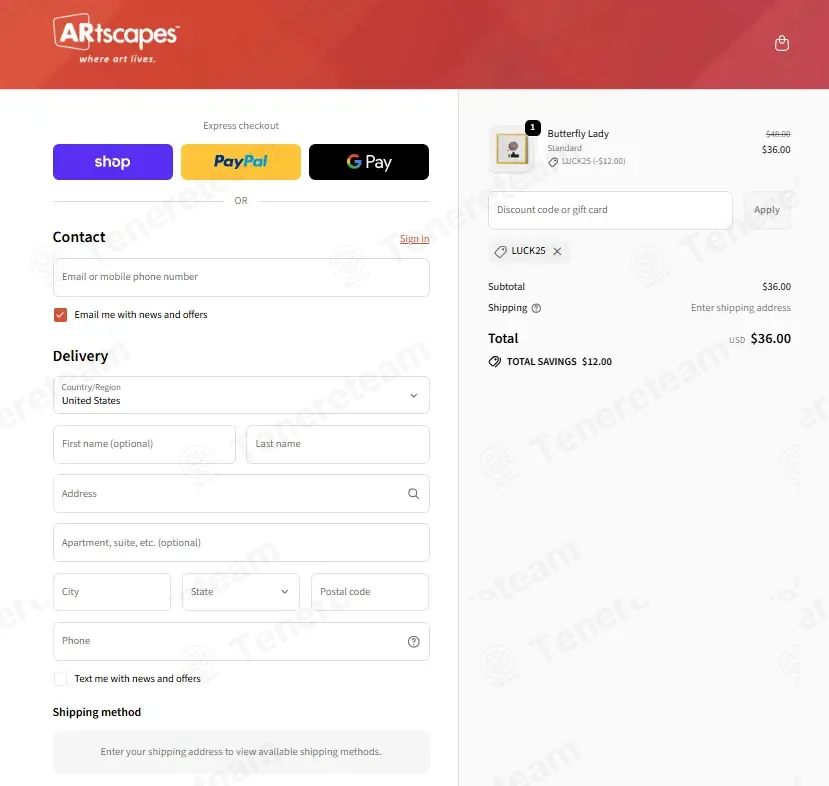Screen dimensions: 829x786
Task: Uncheck Email me with news and offers
Action: (60, 315)
